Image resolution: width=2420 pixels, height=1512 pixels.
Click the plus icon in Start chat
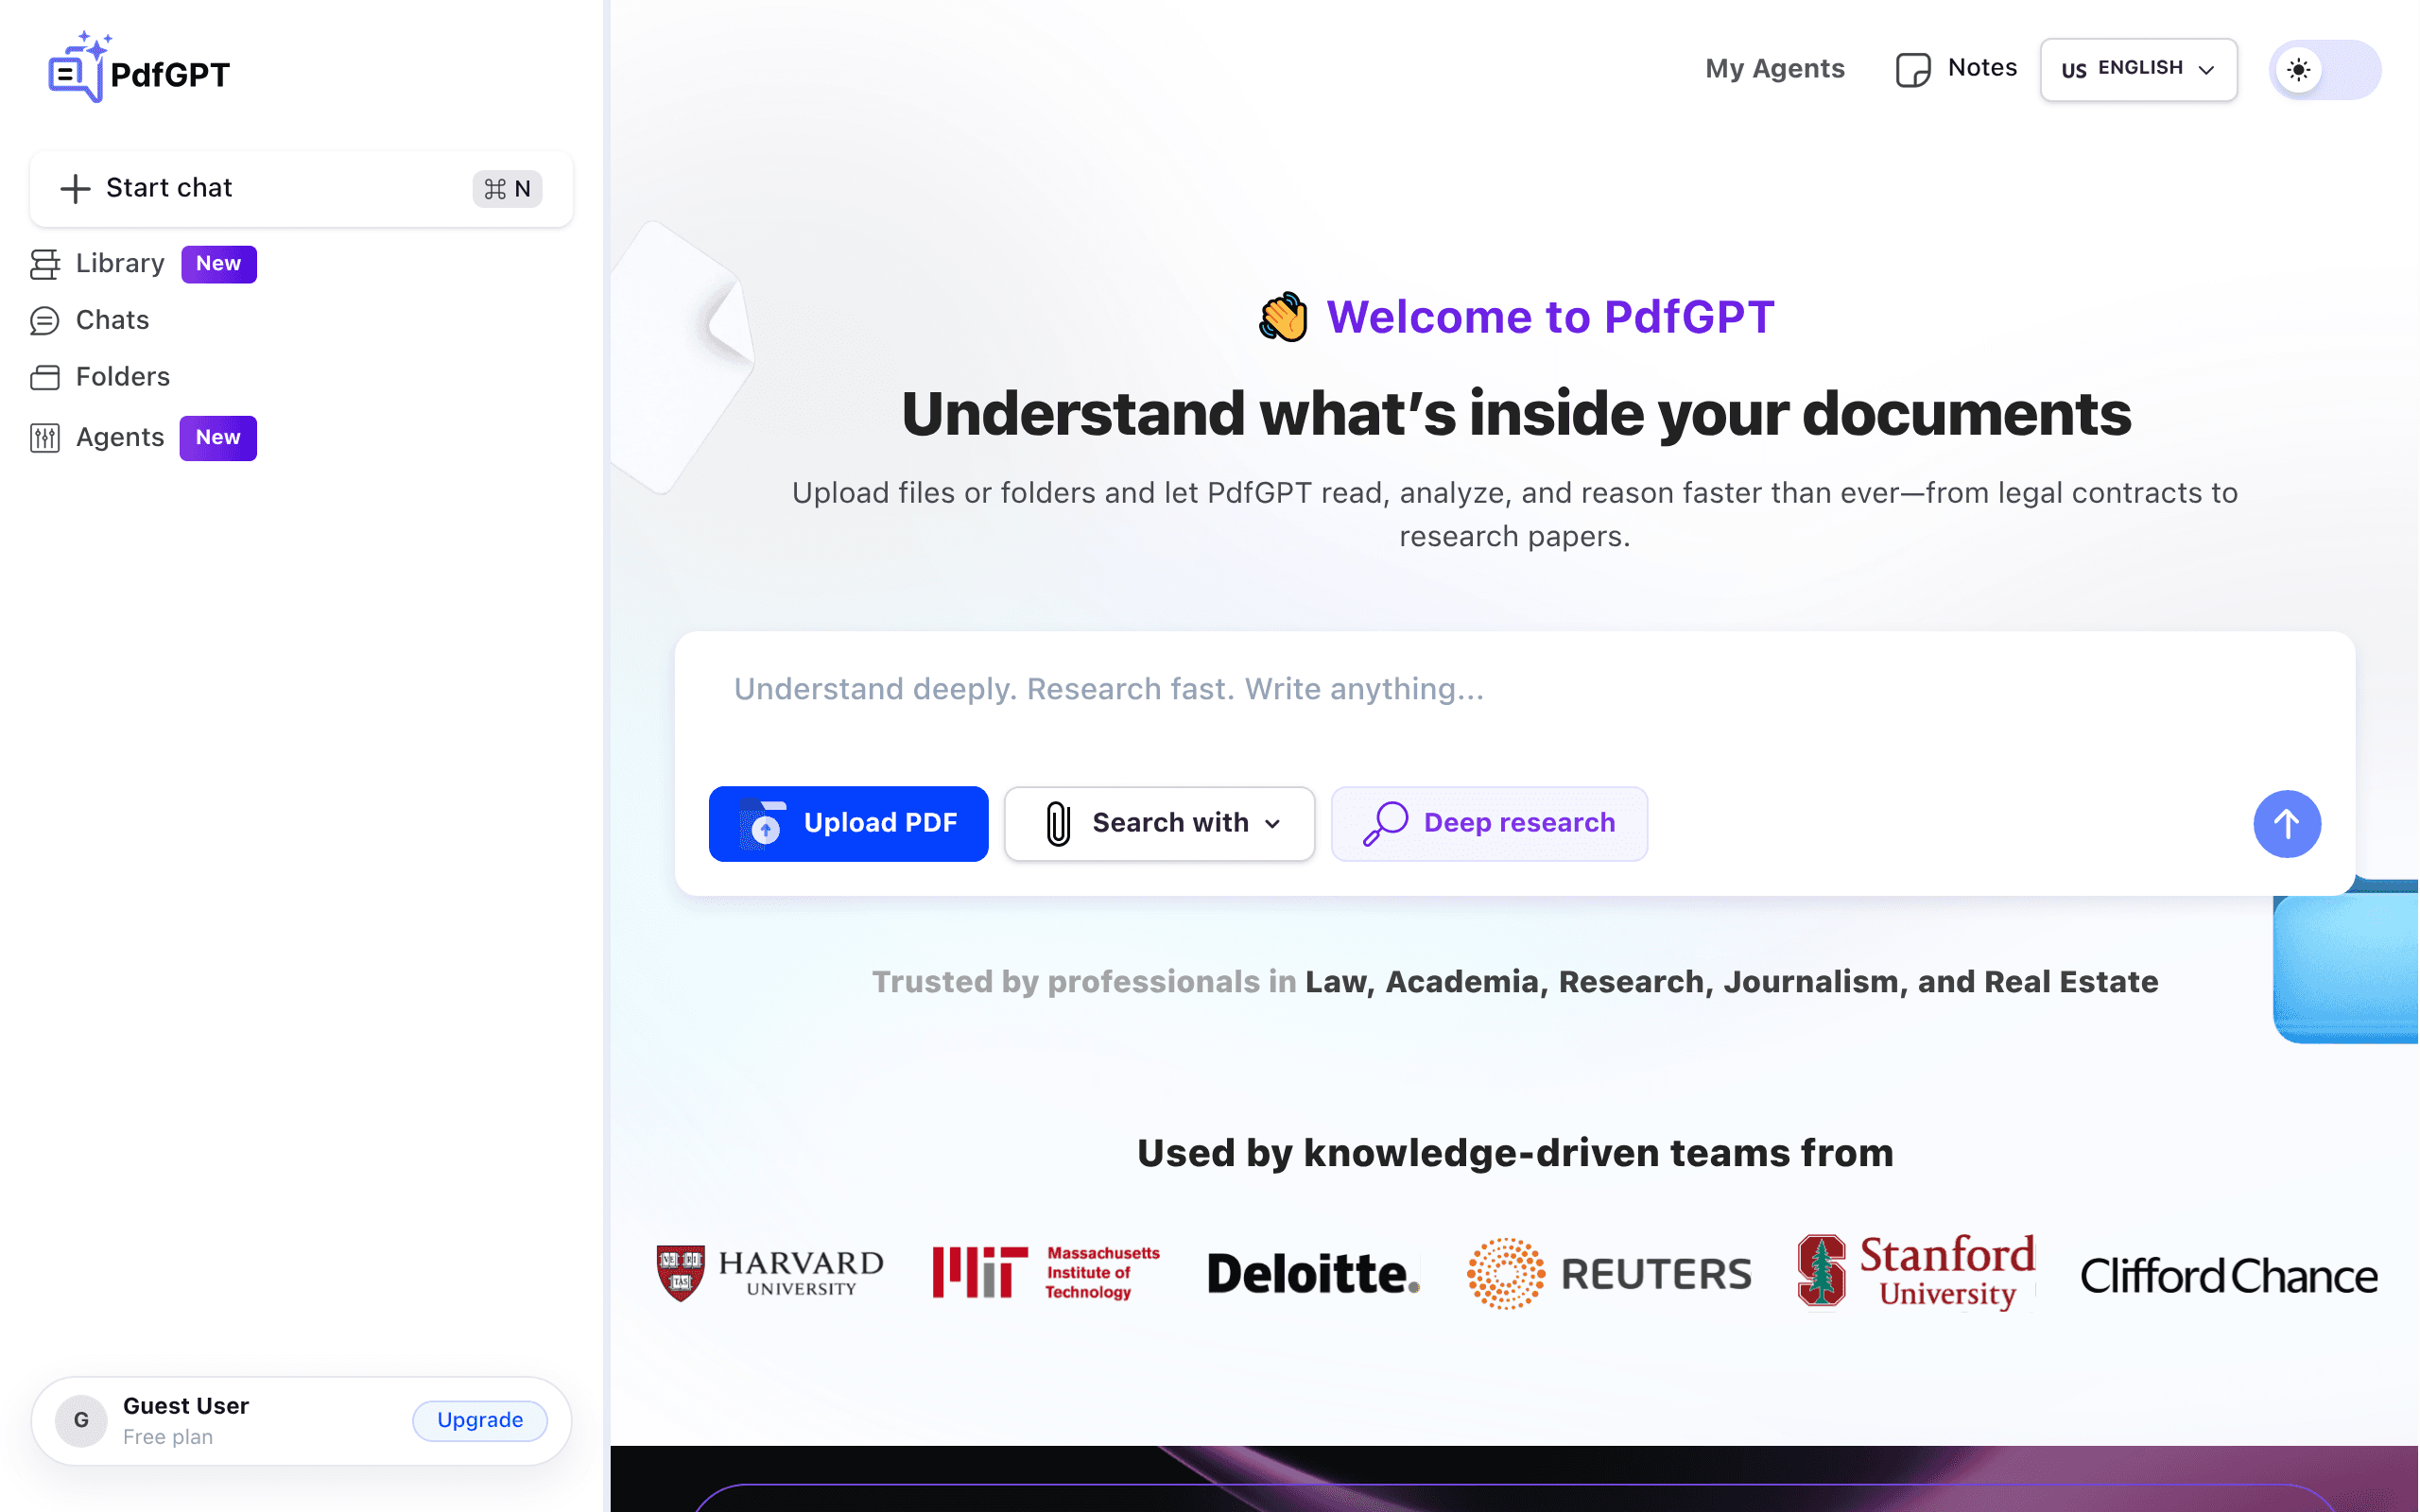tap(75, 189)
